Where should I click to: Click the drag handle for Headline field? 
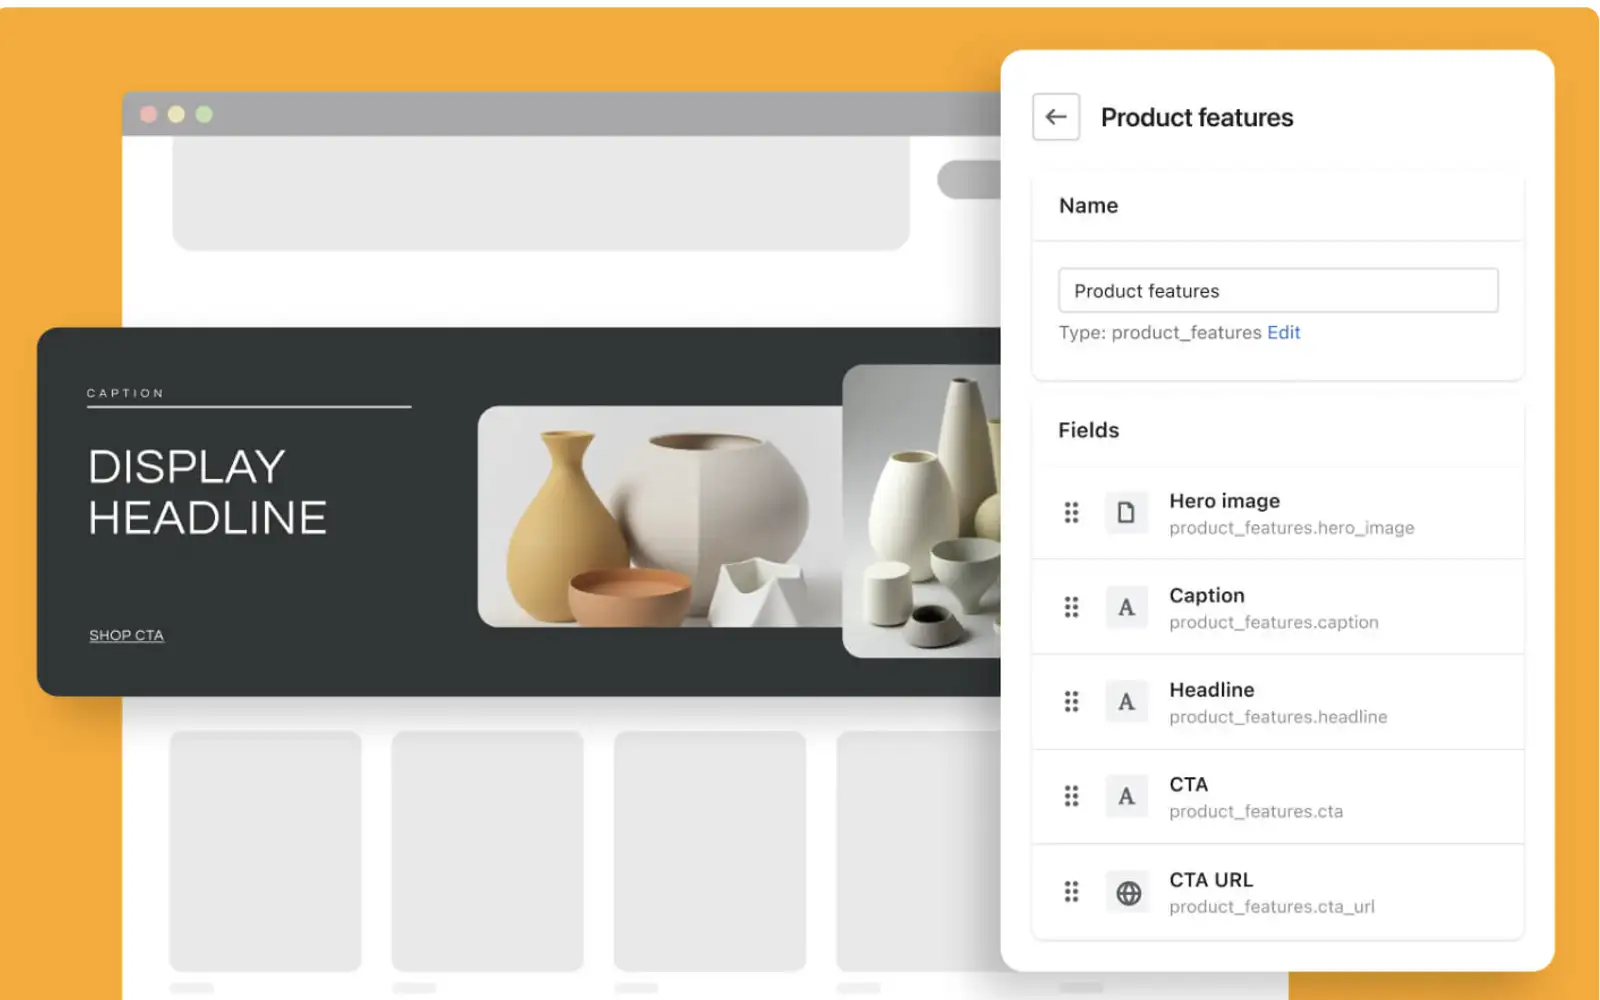[1071, 702]
